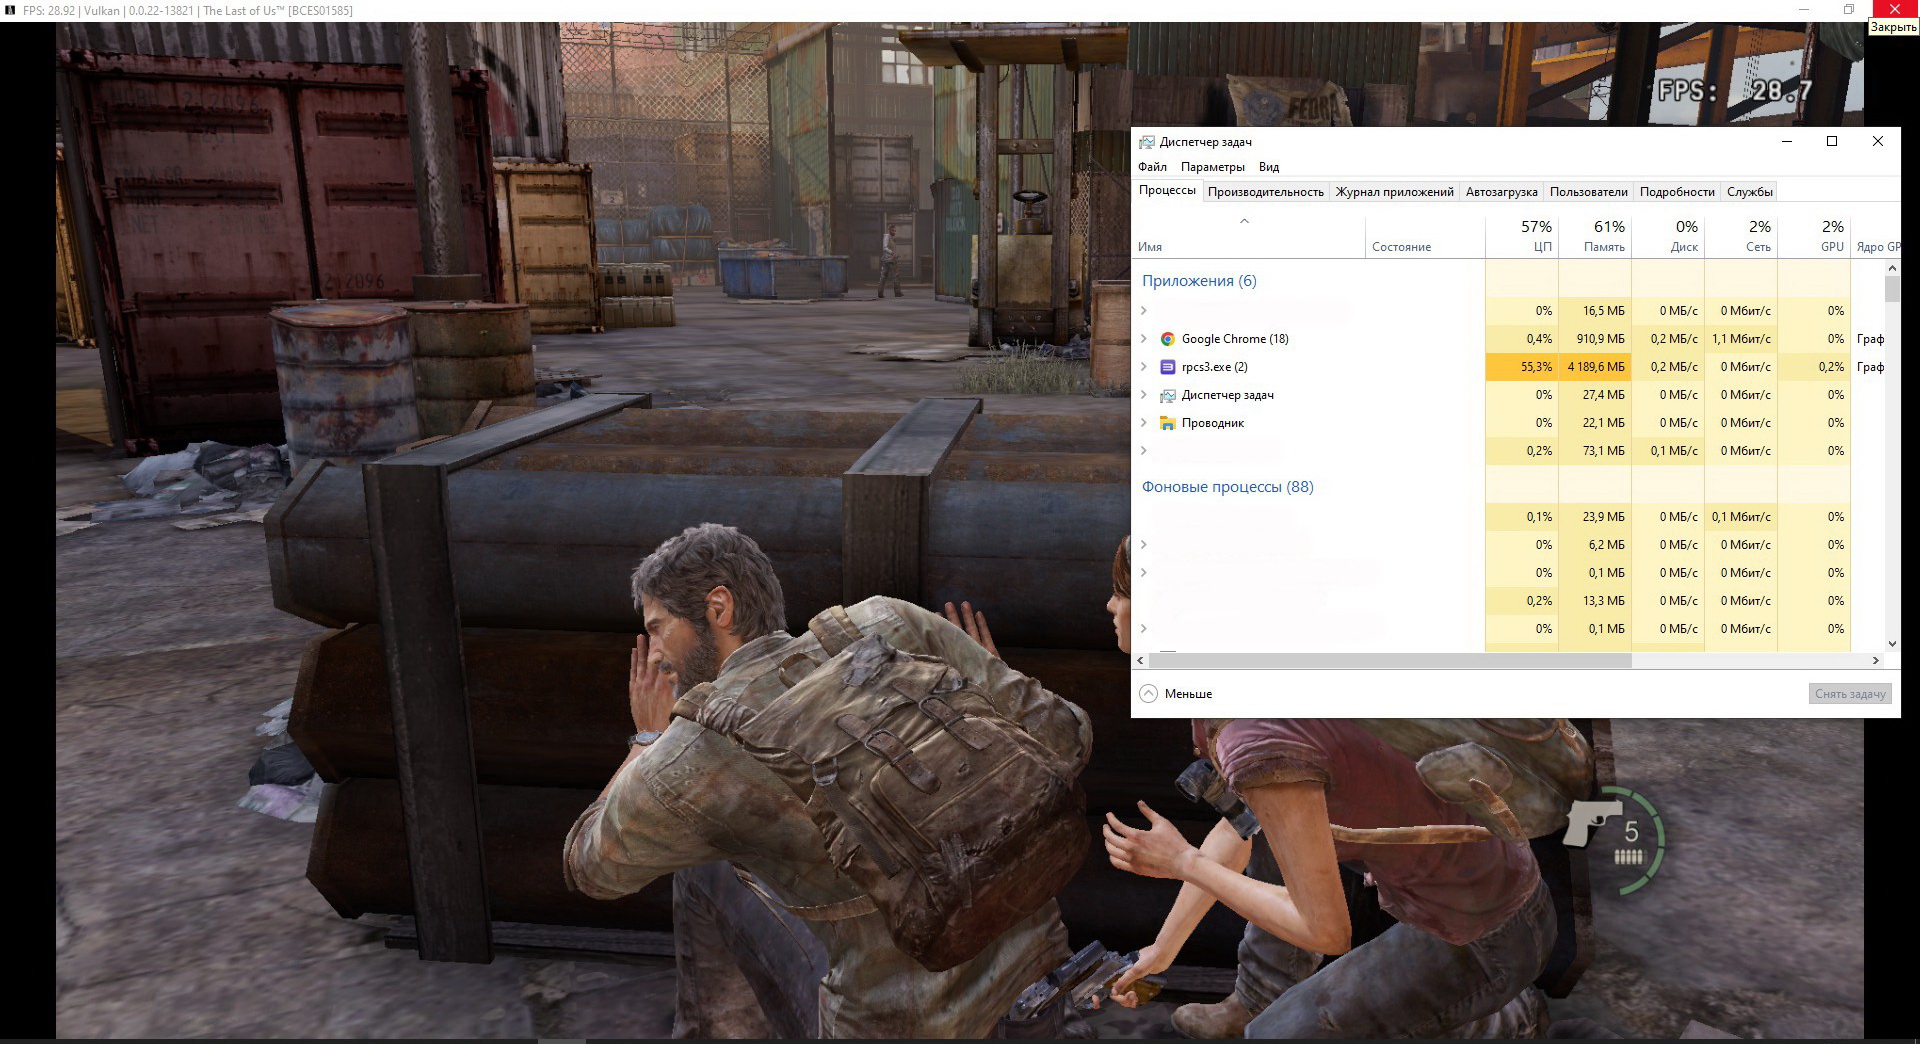Sort by the ЦП column header
The height and width of the screenshot is (1044, 1920).
coord(1521,236)
